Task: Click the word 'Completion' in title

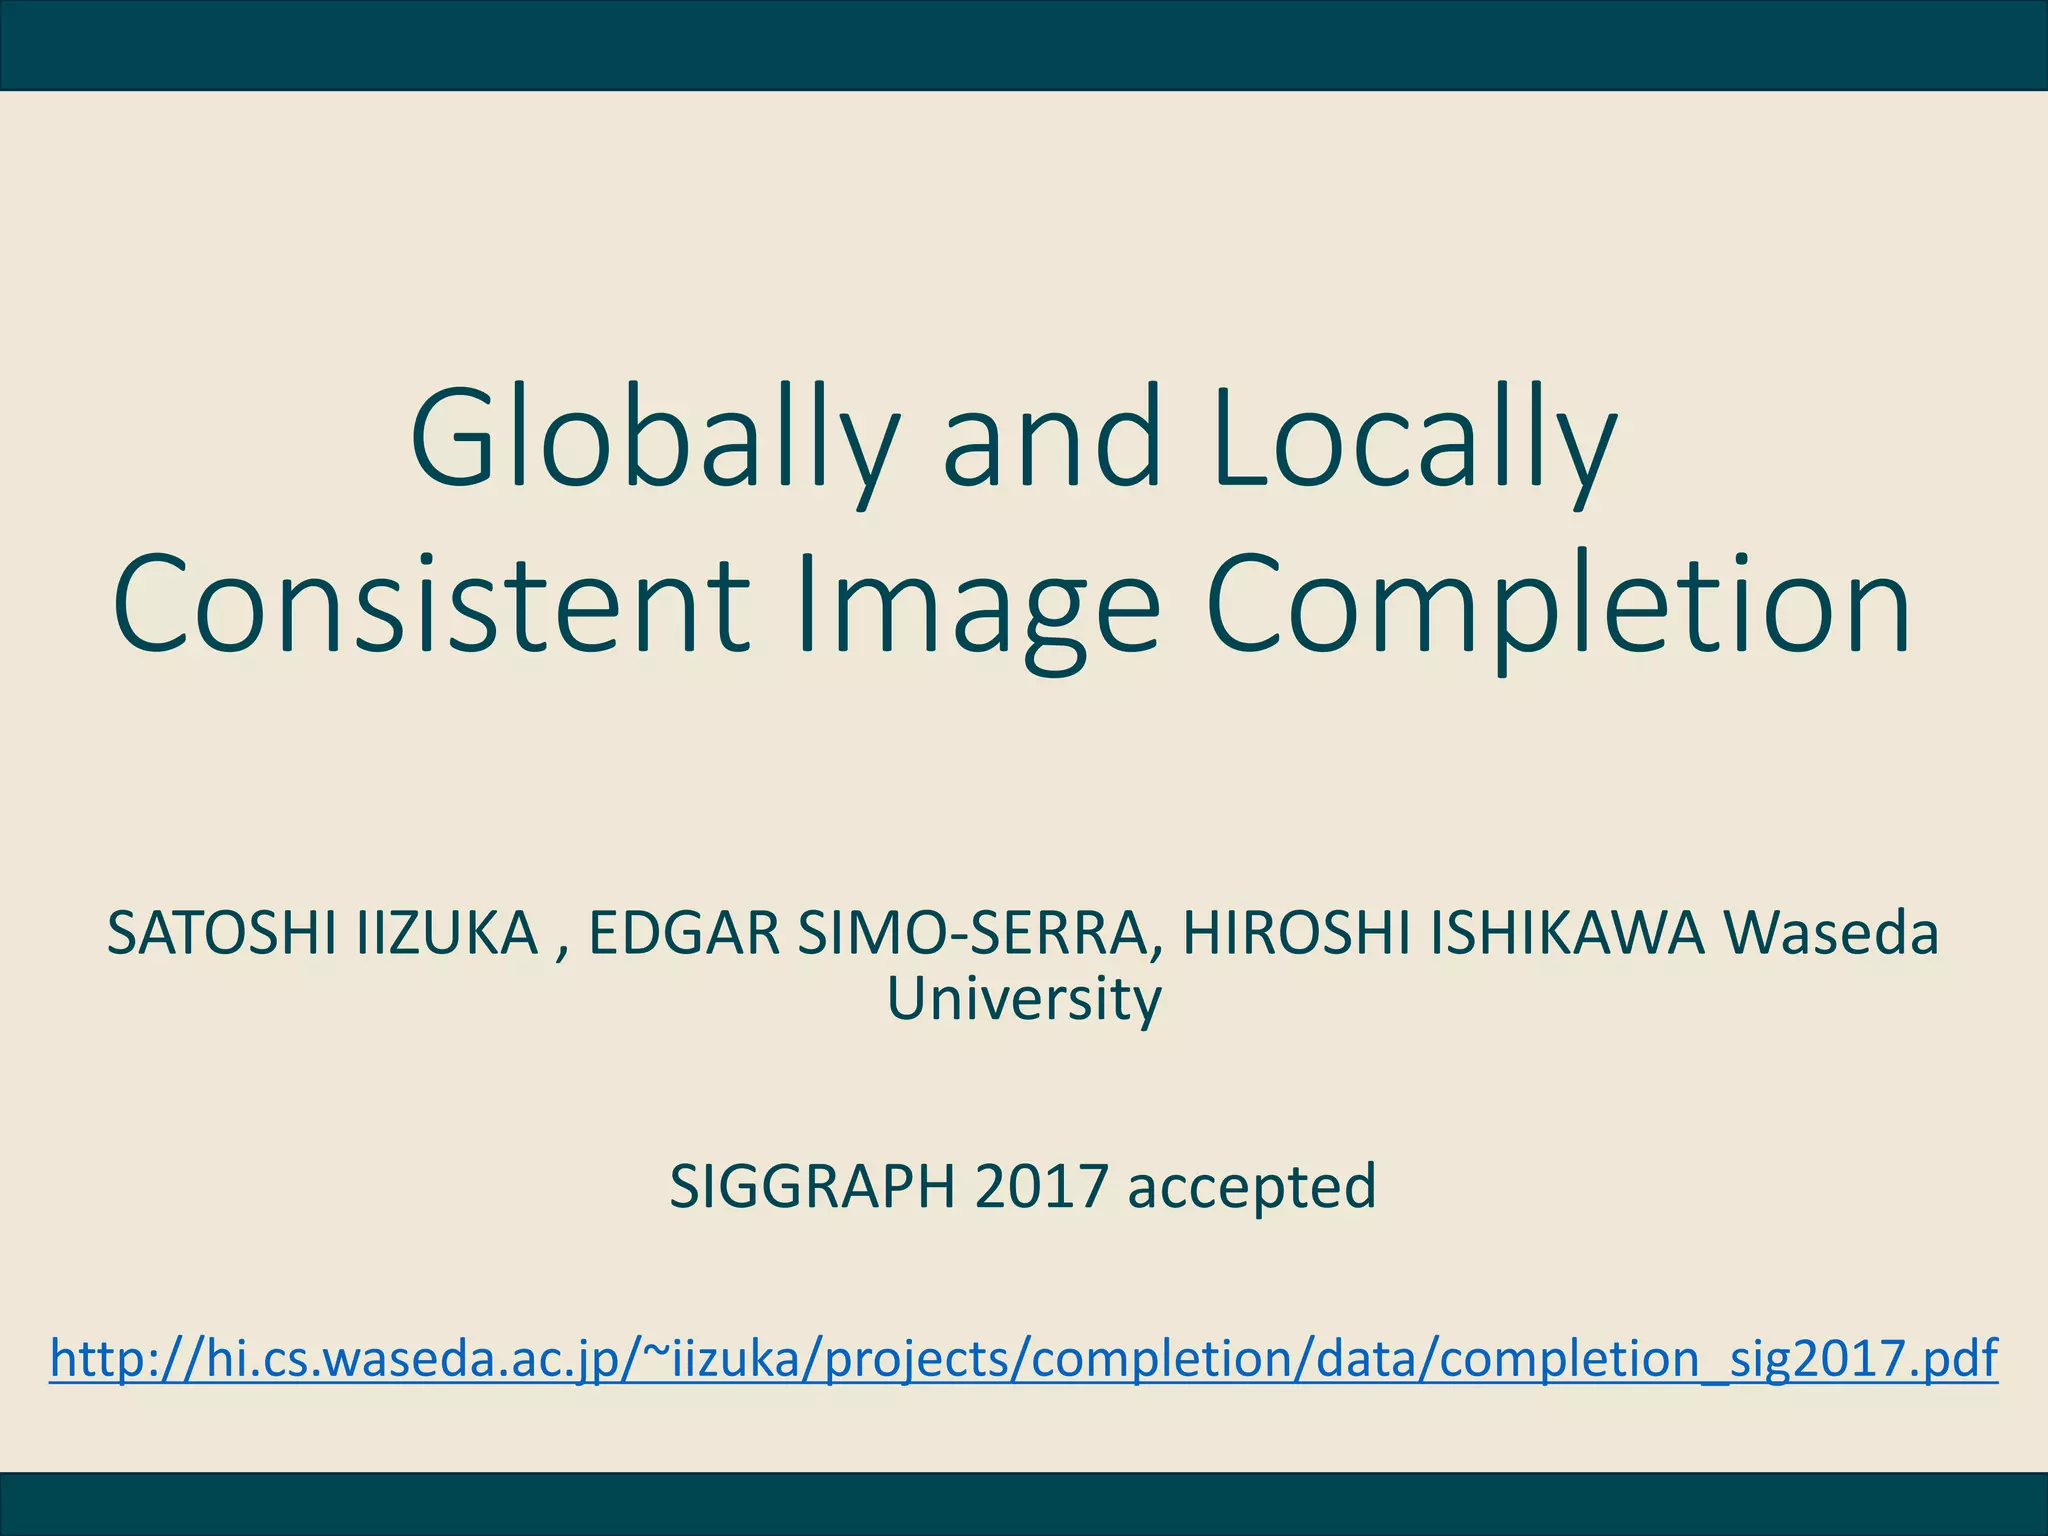Action: [x=1558, y=607]
